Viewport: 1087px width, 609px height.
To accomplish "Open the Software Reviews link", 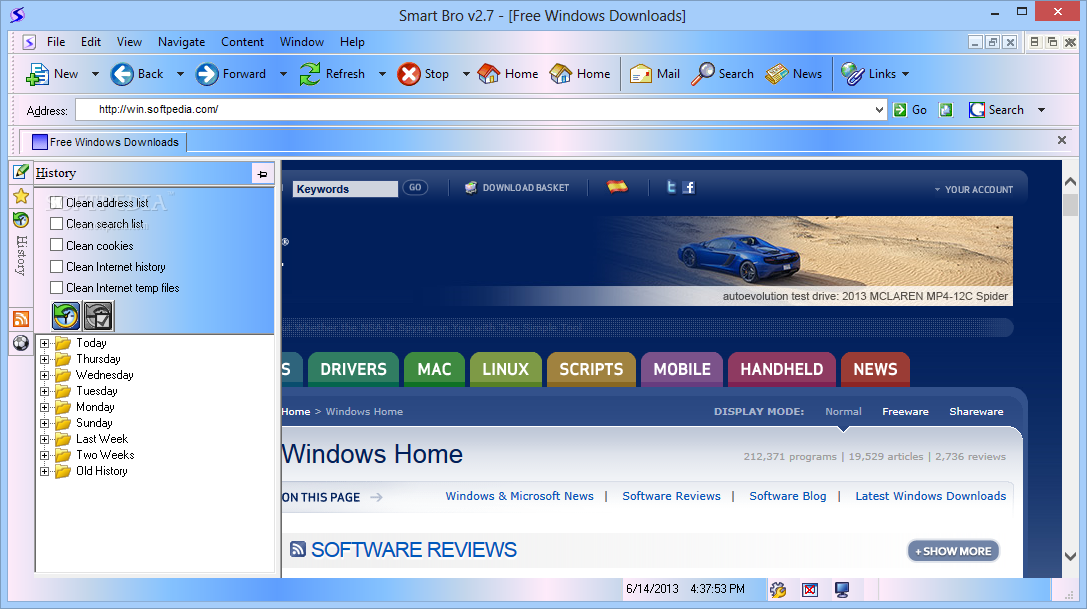I will click(671, 496).
